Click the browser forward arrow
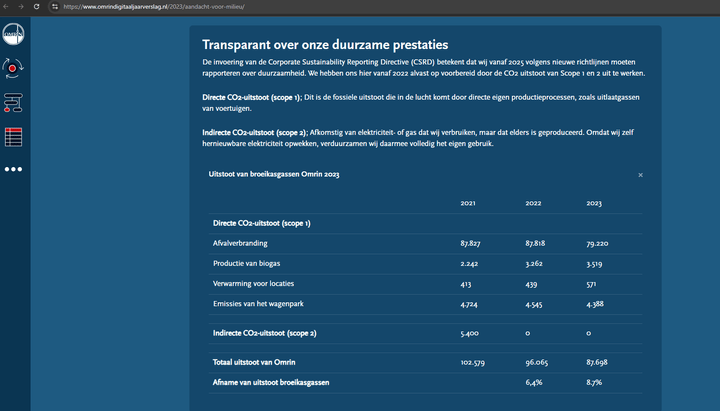 coord(21,6)
